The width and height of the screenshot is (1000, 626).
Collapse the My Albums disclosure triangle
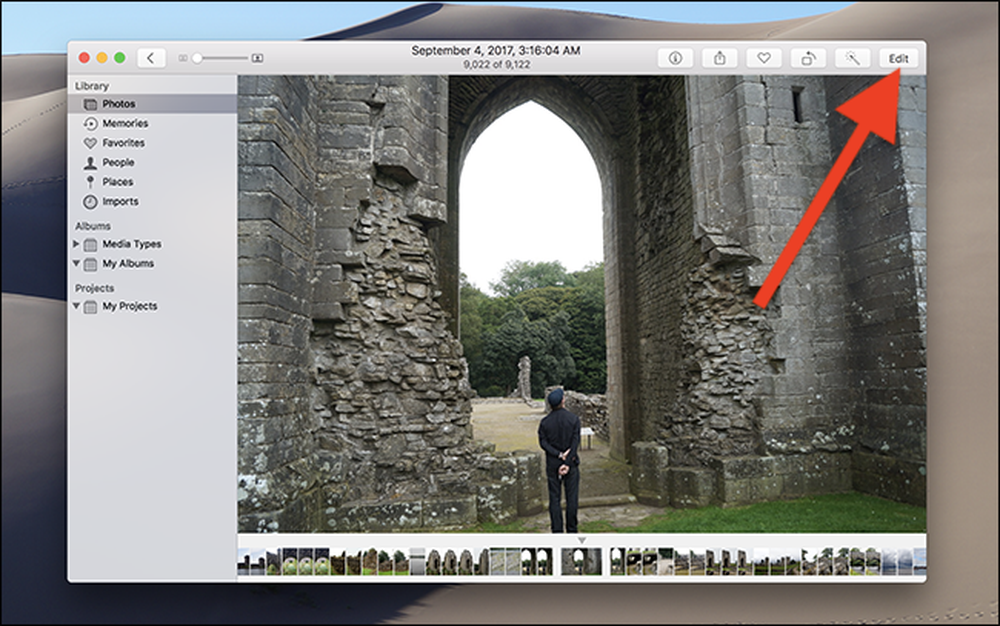(76, 263)
